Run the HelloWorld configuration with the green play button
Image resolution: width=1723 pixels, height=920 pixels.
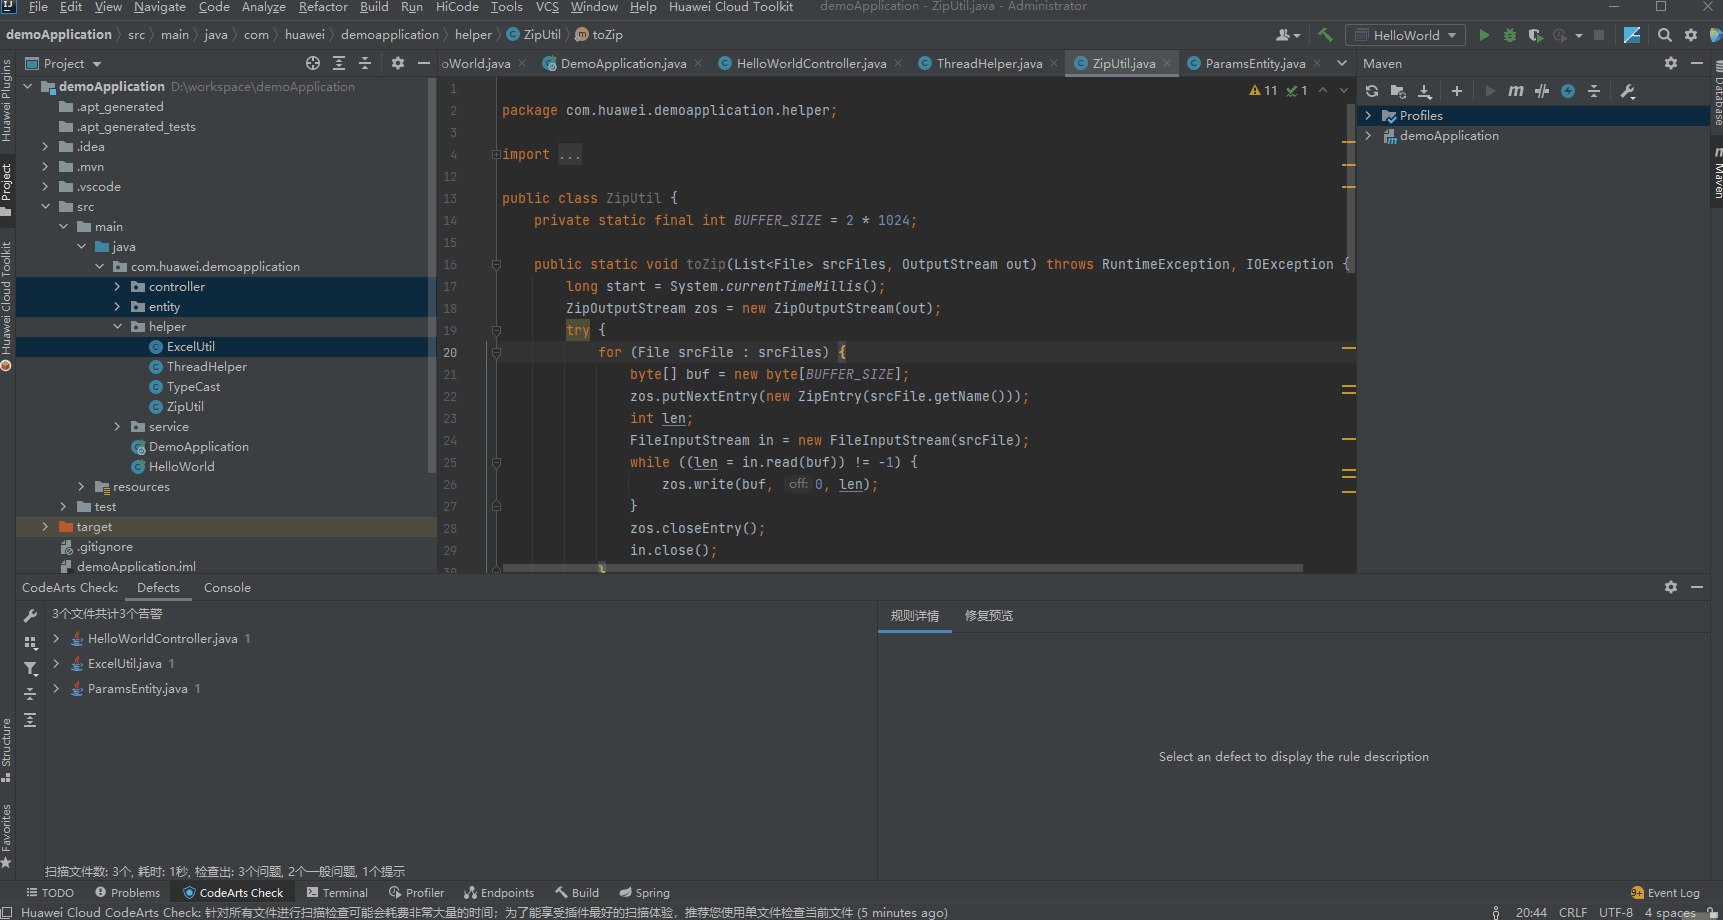coord(1484,35)
